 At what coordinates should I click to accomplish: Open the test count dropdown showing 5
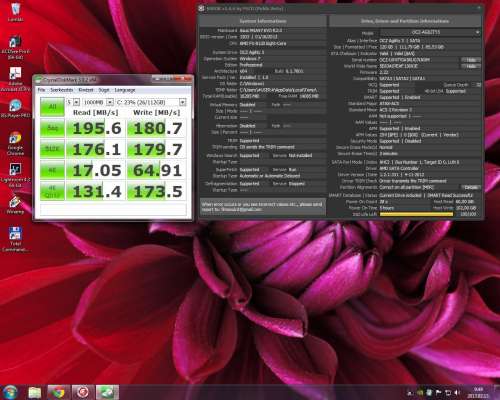(73, 102)
